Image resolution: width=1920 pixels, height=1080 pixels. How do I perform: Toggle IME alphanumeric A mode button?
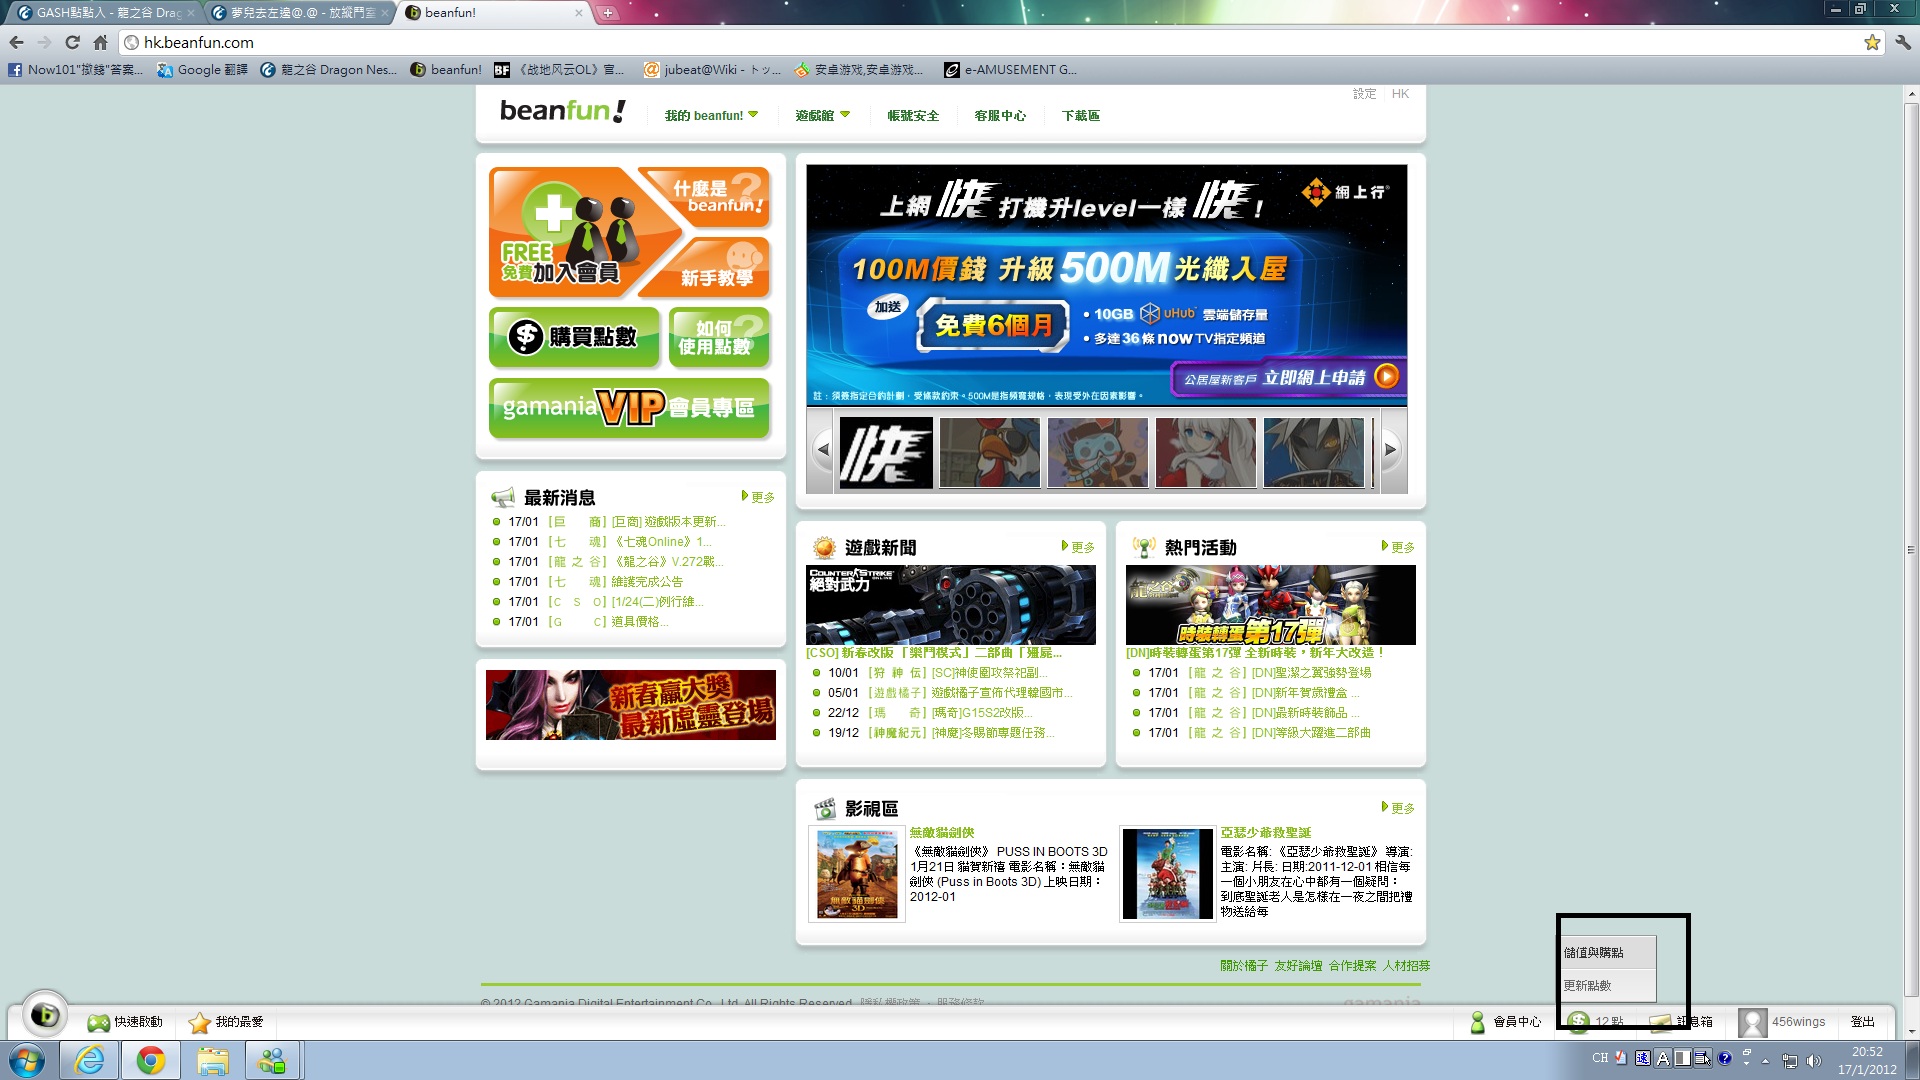1663,1058
